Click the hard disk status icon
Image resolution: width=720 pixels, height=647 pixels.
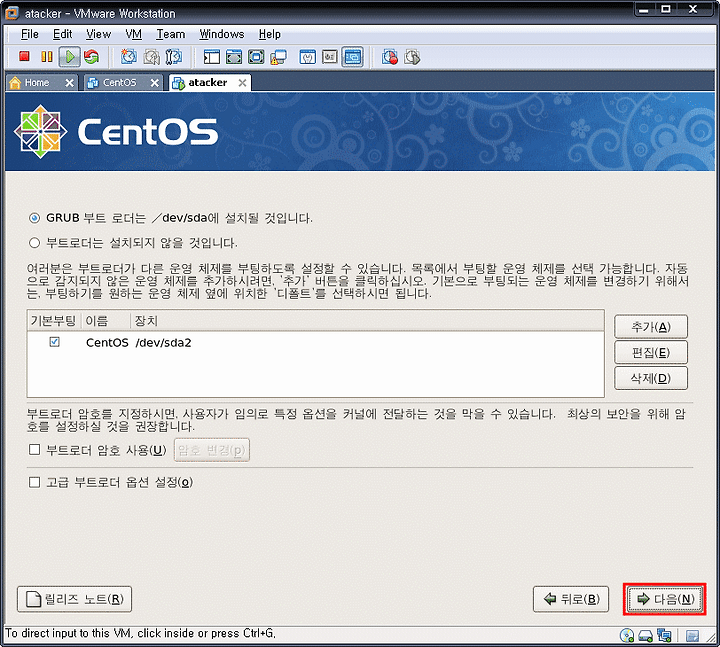coord(646,636)
